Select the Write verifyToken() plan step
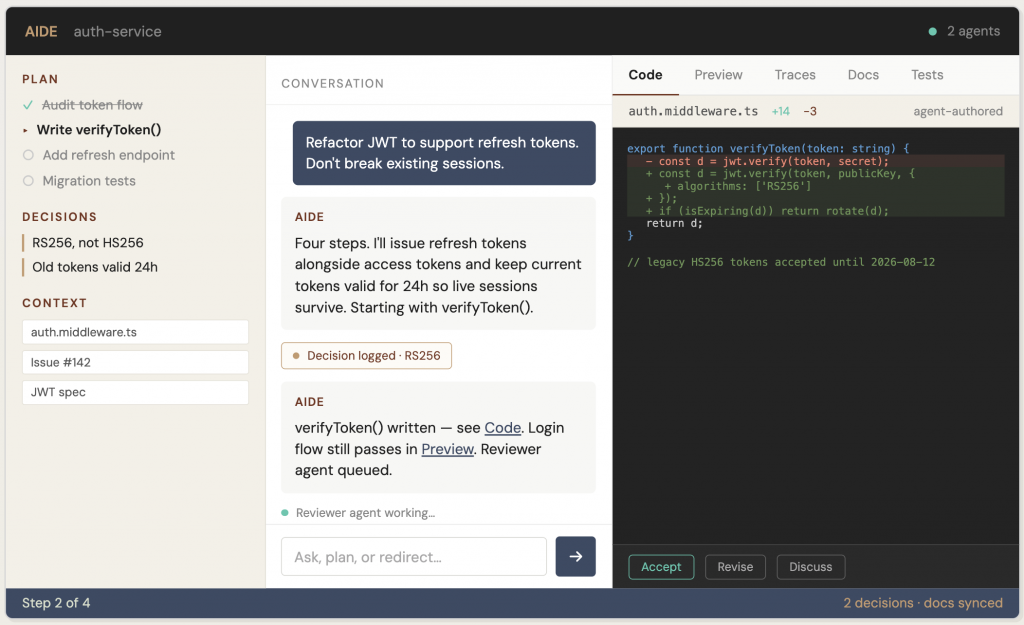The image size is (1024, 625). click(x=99, y=130)
